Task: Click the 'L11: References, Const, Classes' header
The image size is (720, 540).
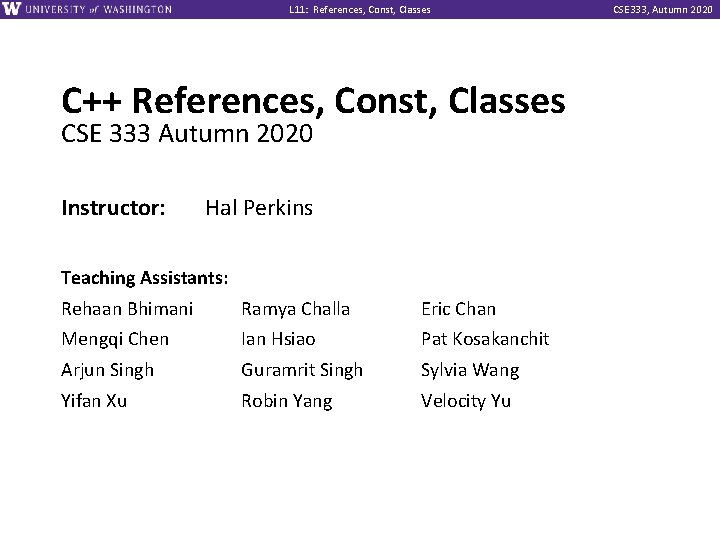Action: (x=360, y=10)
